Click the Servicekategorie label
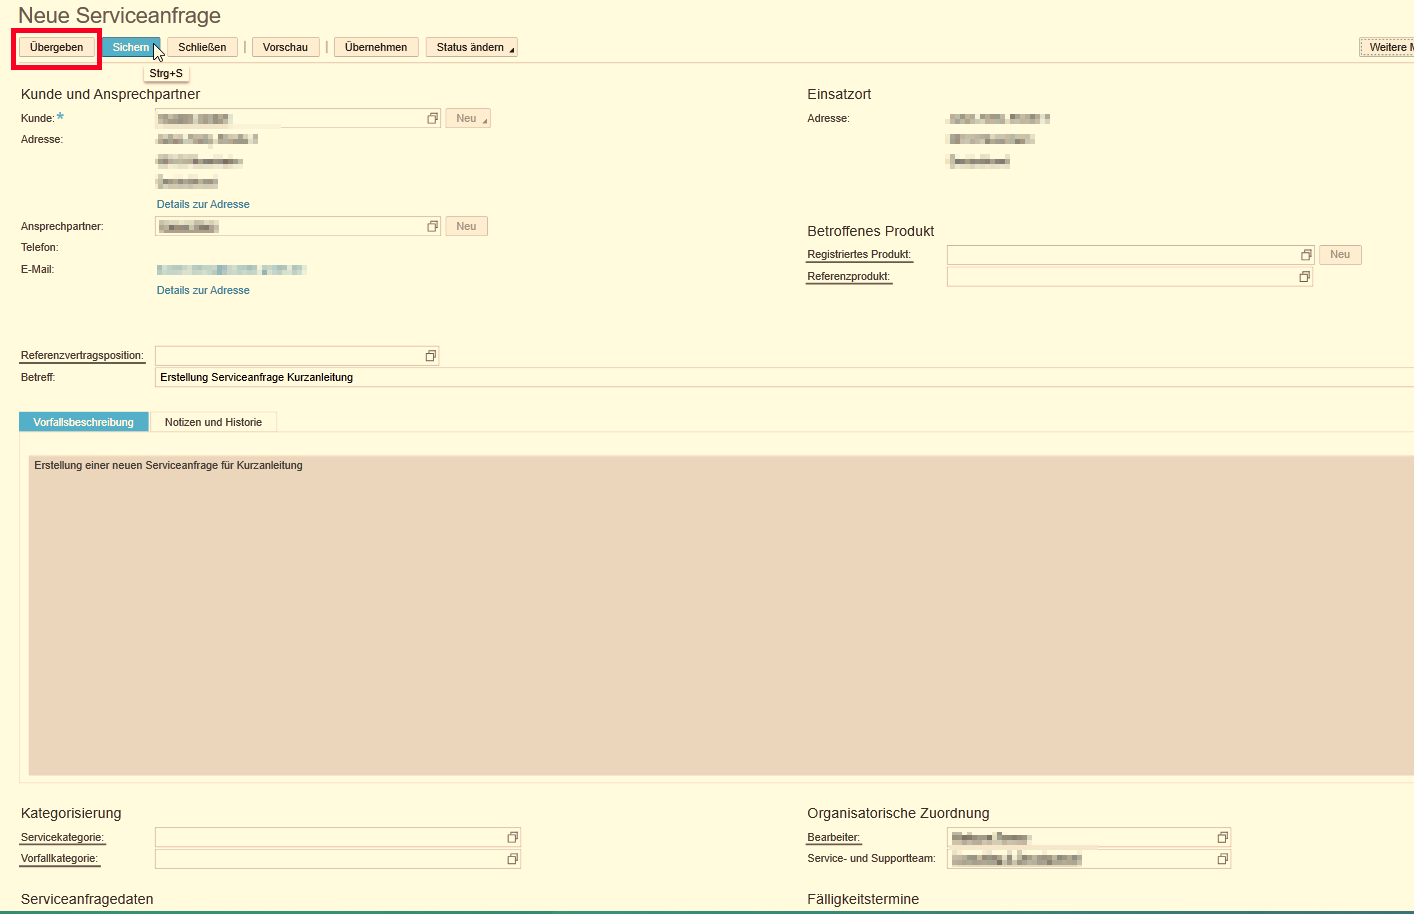This screenshot has height=914, width=1414. coord(62,838)
